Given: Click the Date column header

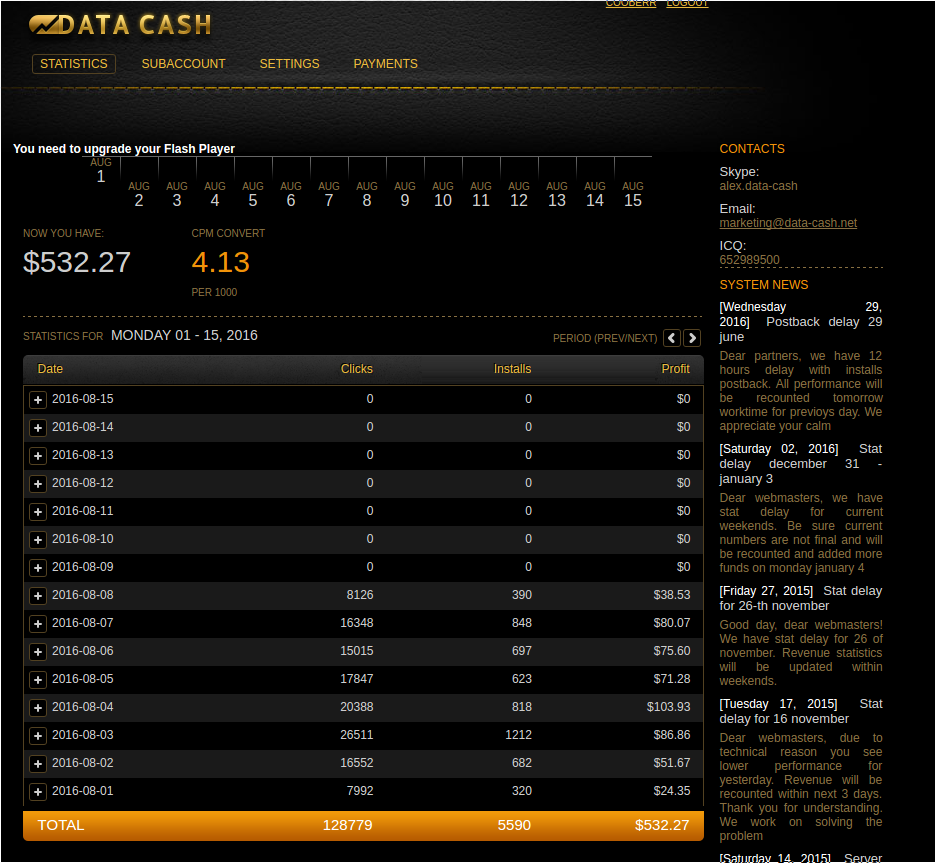Looking at the screenshot, I should tap(50, 369).
